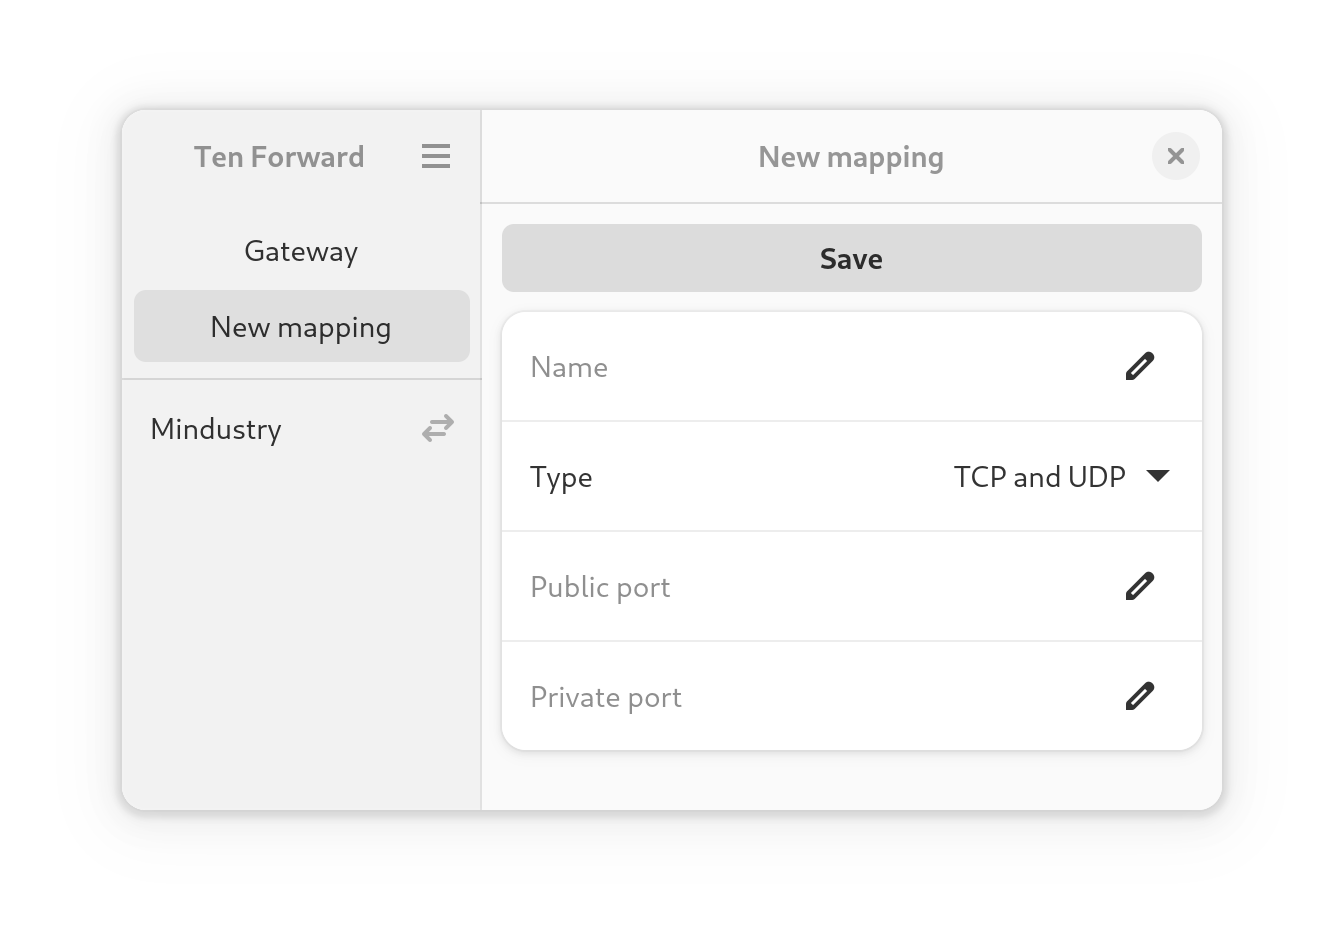Screen dimensions: 1344x944
Task: Open the hamburger main menu
Action: (x=436, y=156)
